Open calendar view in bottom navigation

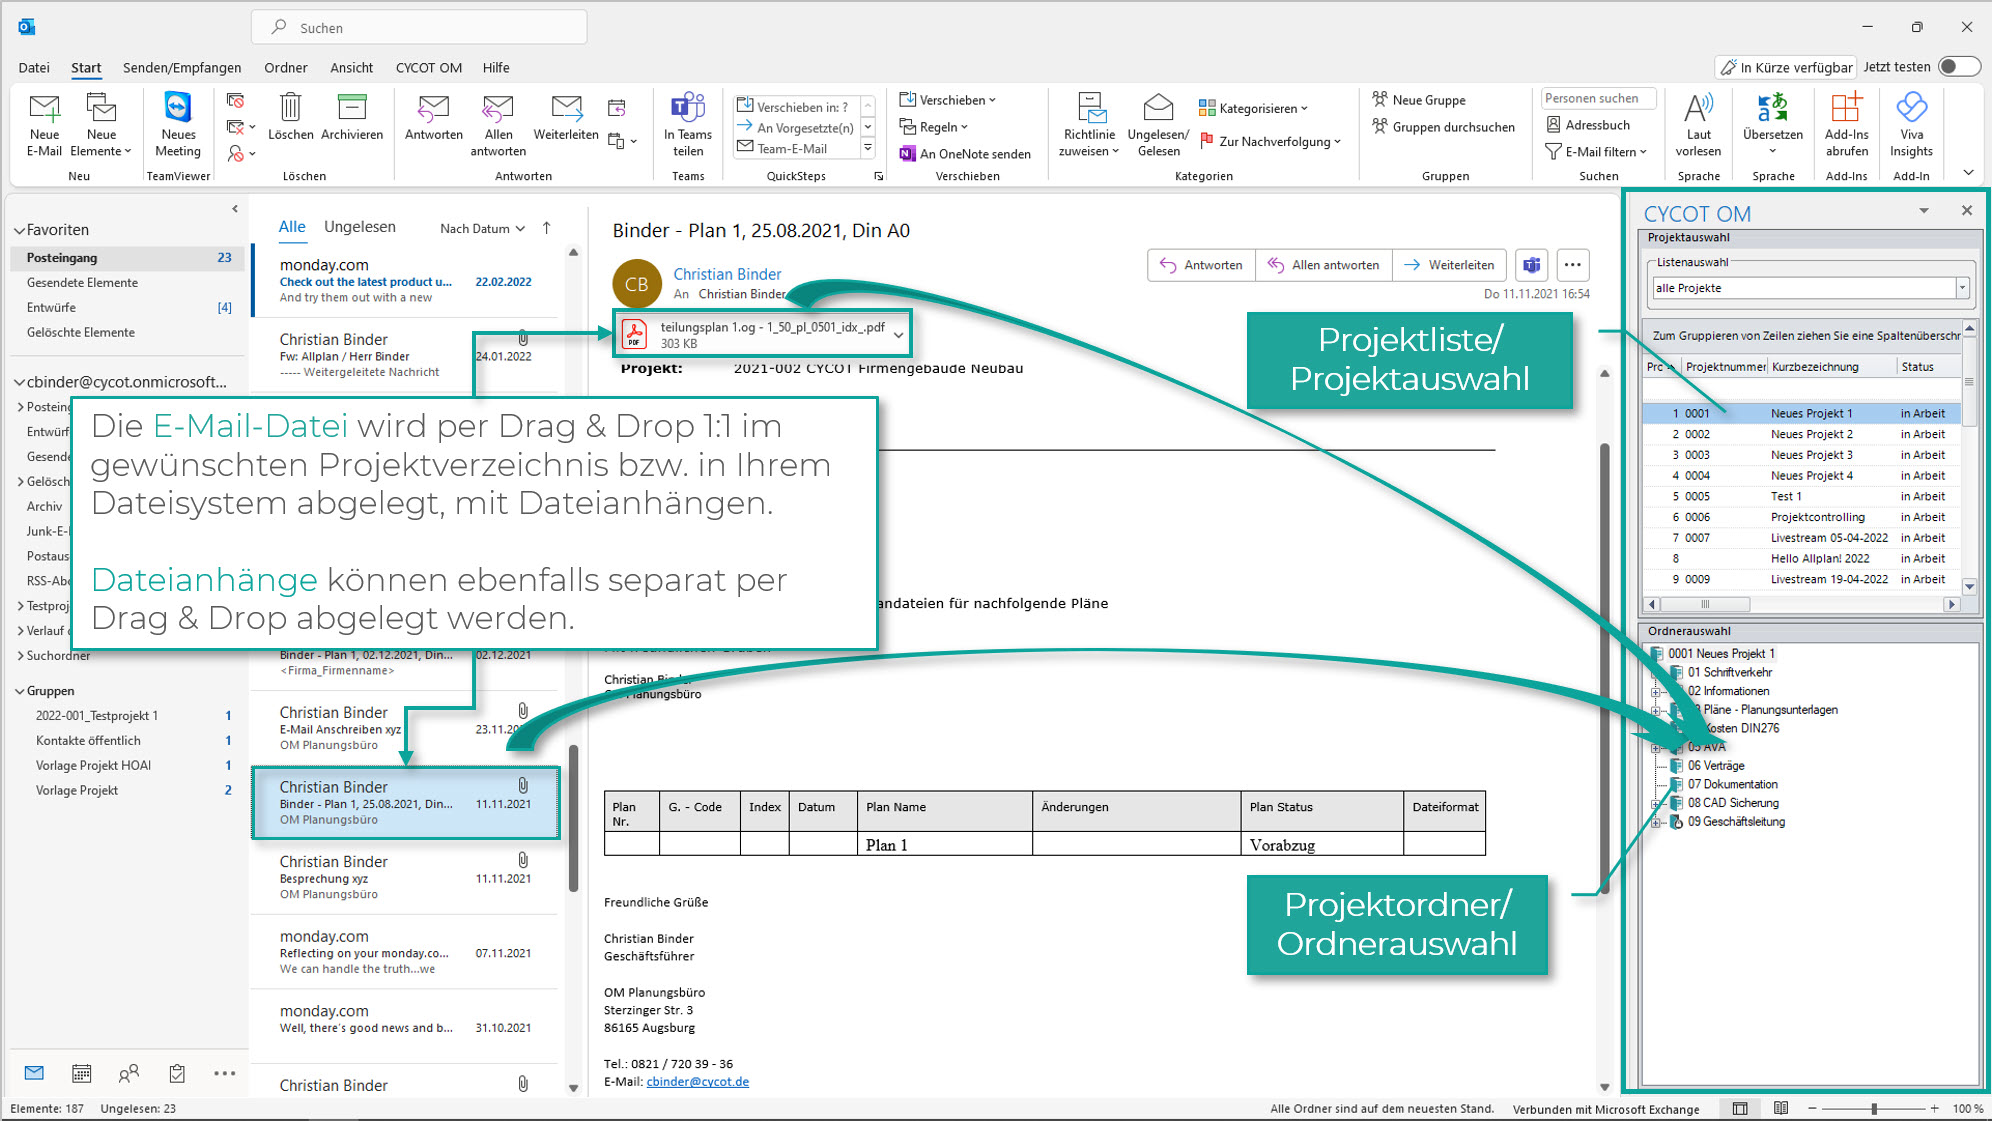coord(82,1073)
